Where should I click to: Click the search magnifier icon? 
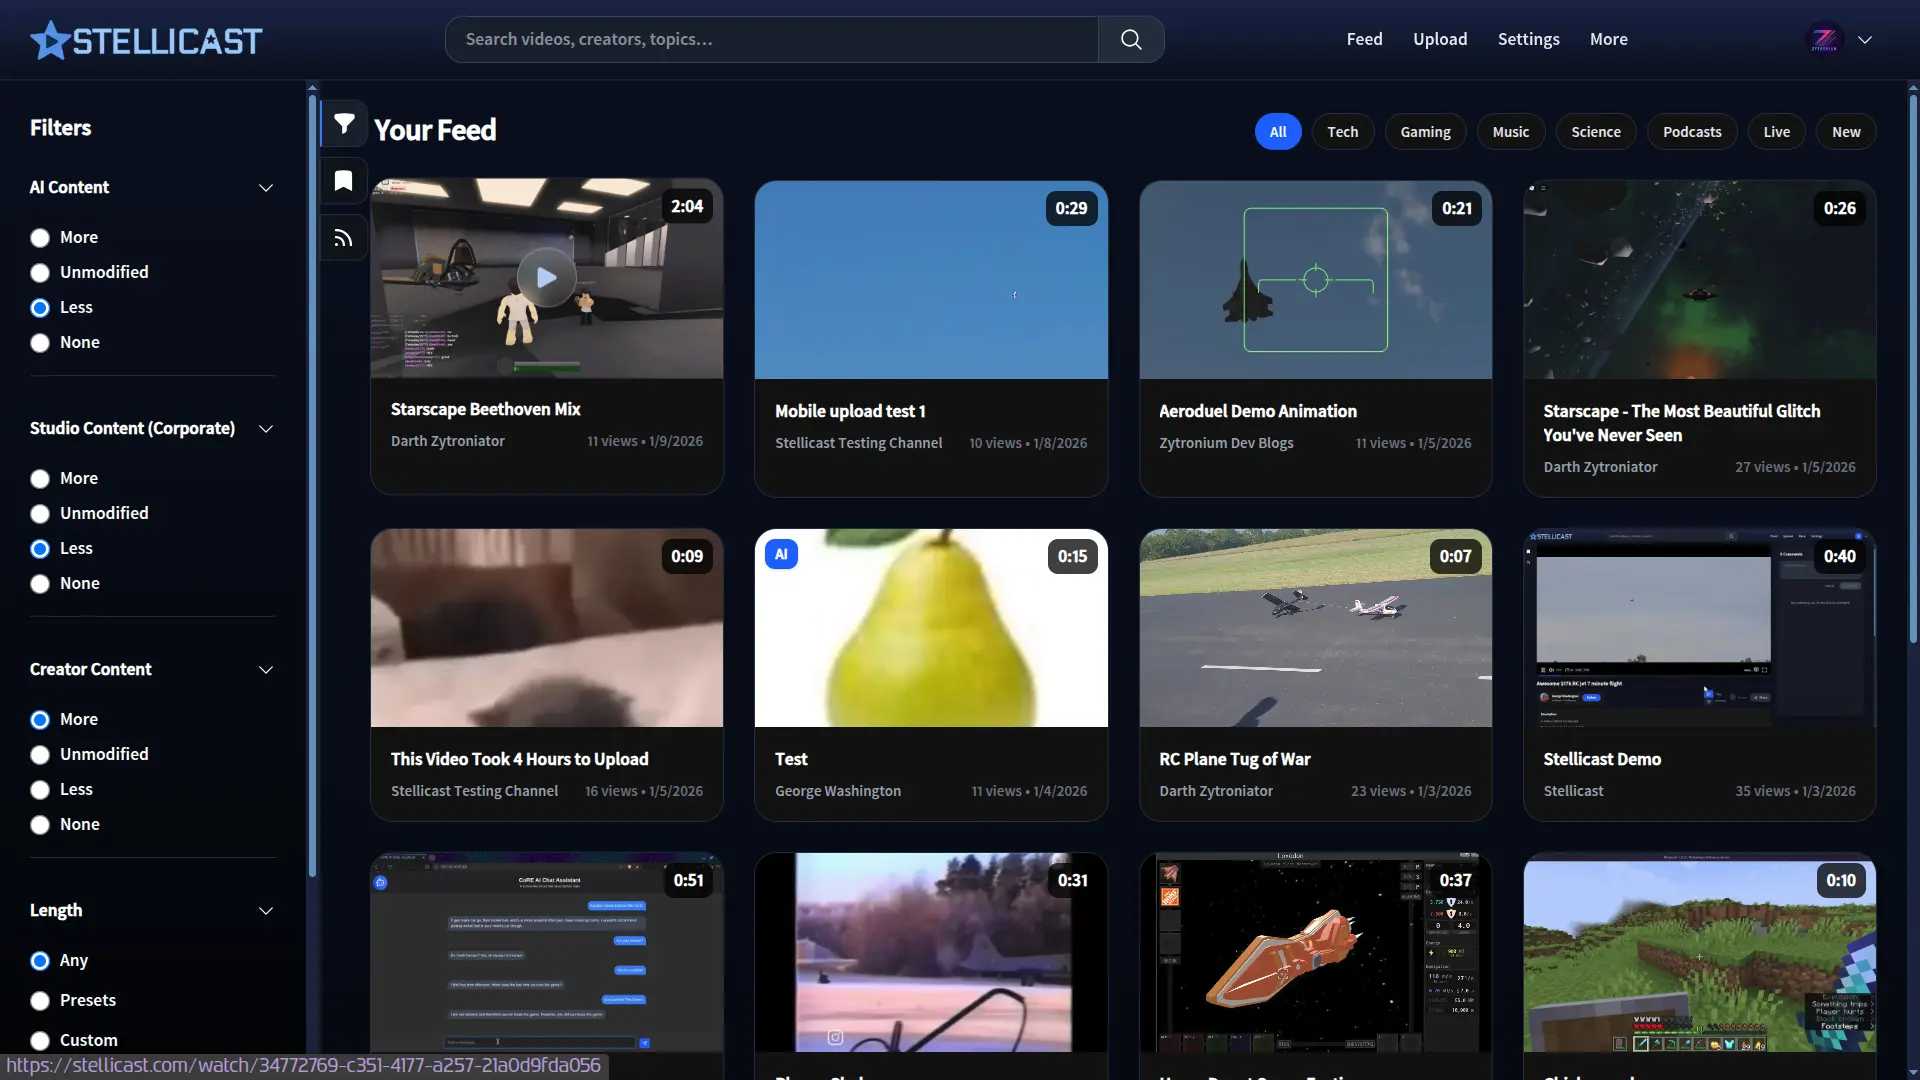click(x=1131, y=40)
